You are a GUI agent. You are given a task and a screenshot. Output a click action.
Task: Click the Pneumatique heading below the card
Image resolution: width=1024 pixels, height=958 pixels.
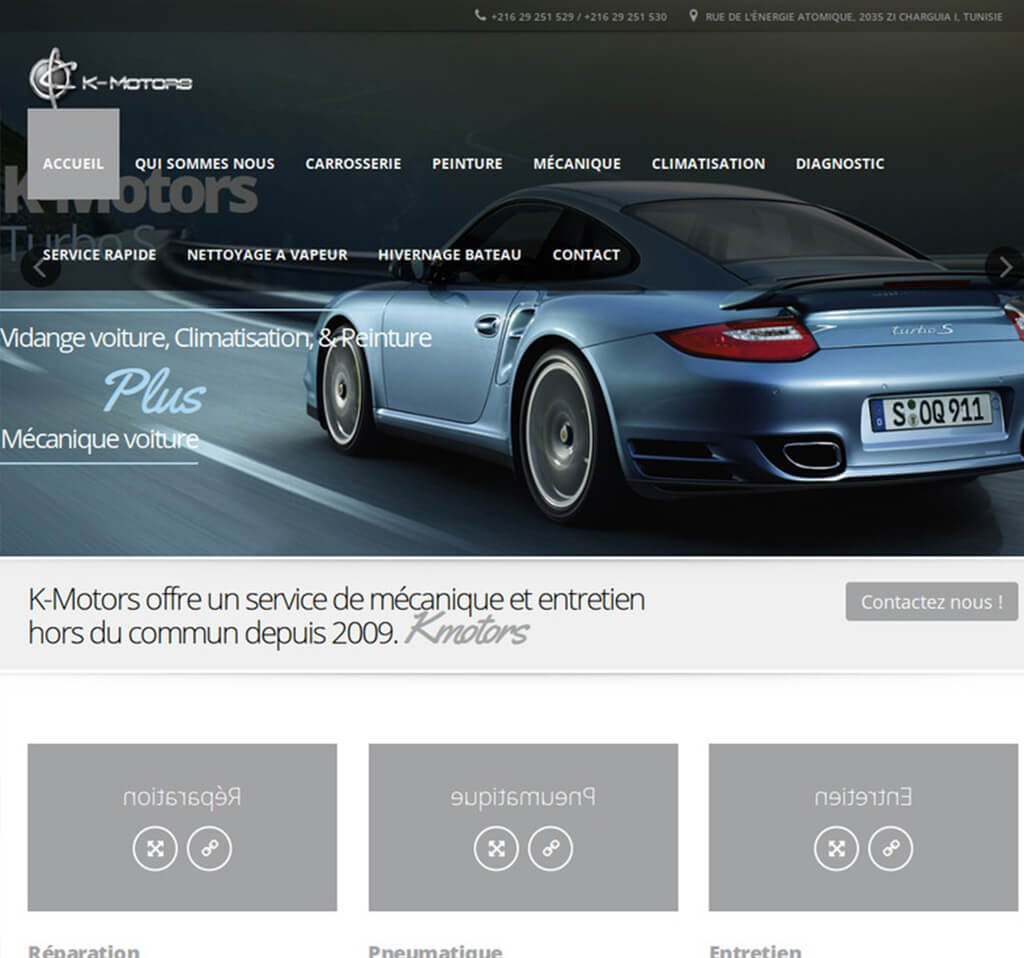pos(436,951)
